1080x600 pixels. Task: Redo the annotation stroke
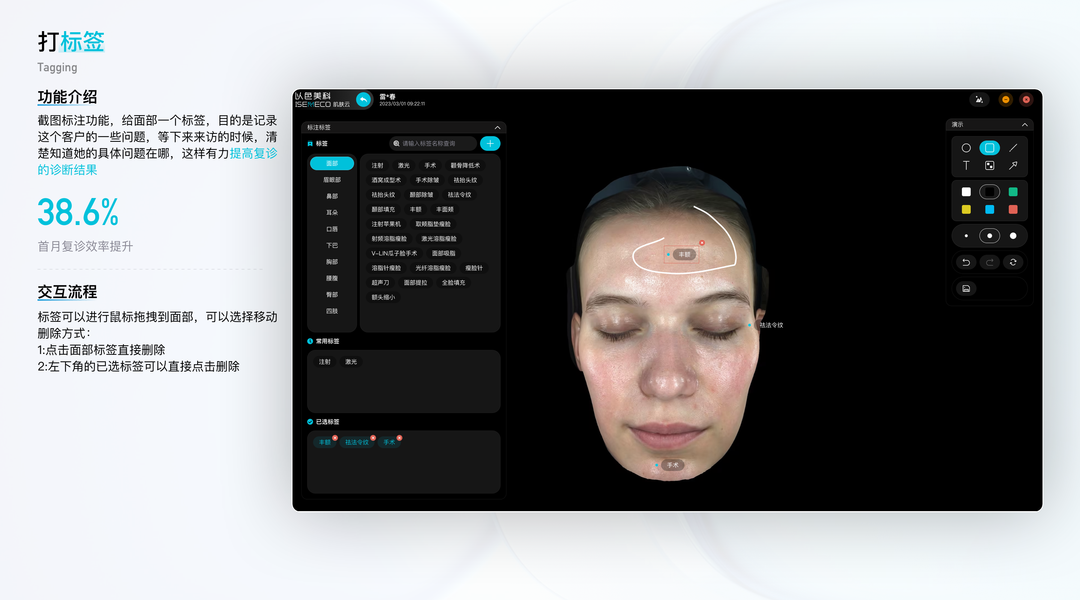[x=990, y=262]
